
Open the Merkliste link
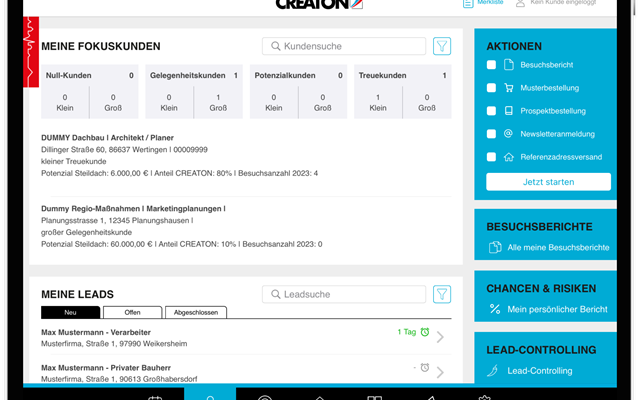pyautogui.click(x=490, y=2)
